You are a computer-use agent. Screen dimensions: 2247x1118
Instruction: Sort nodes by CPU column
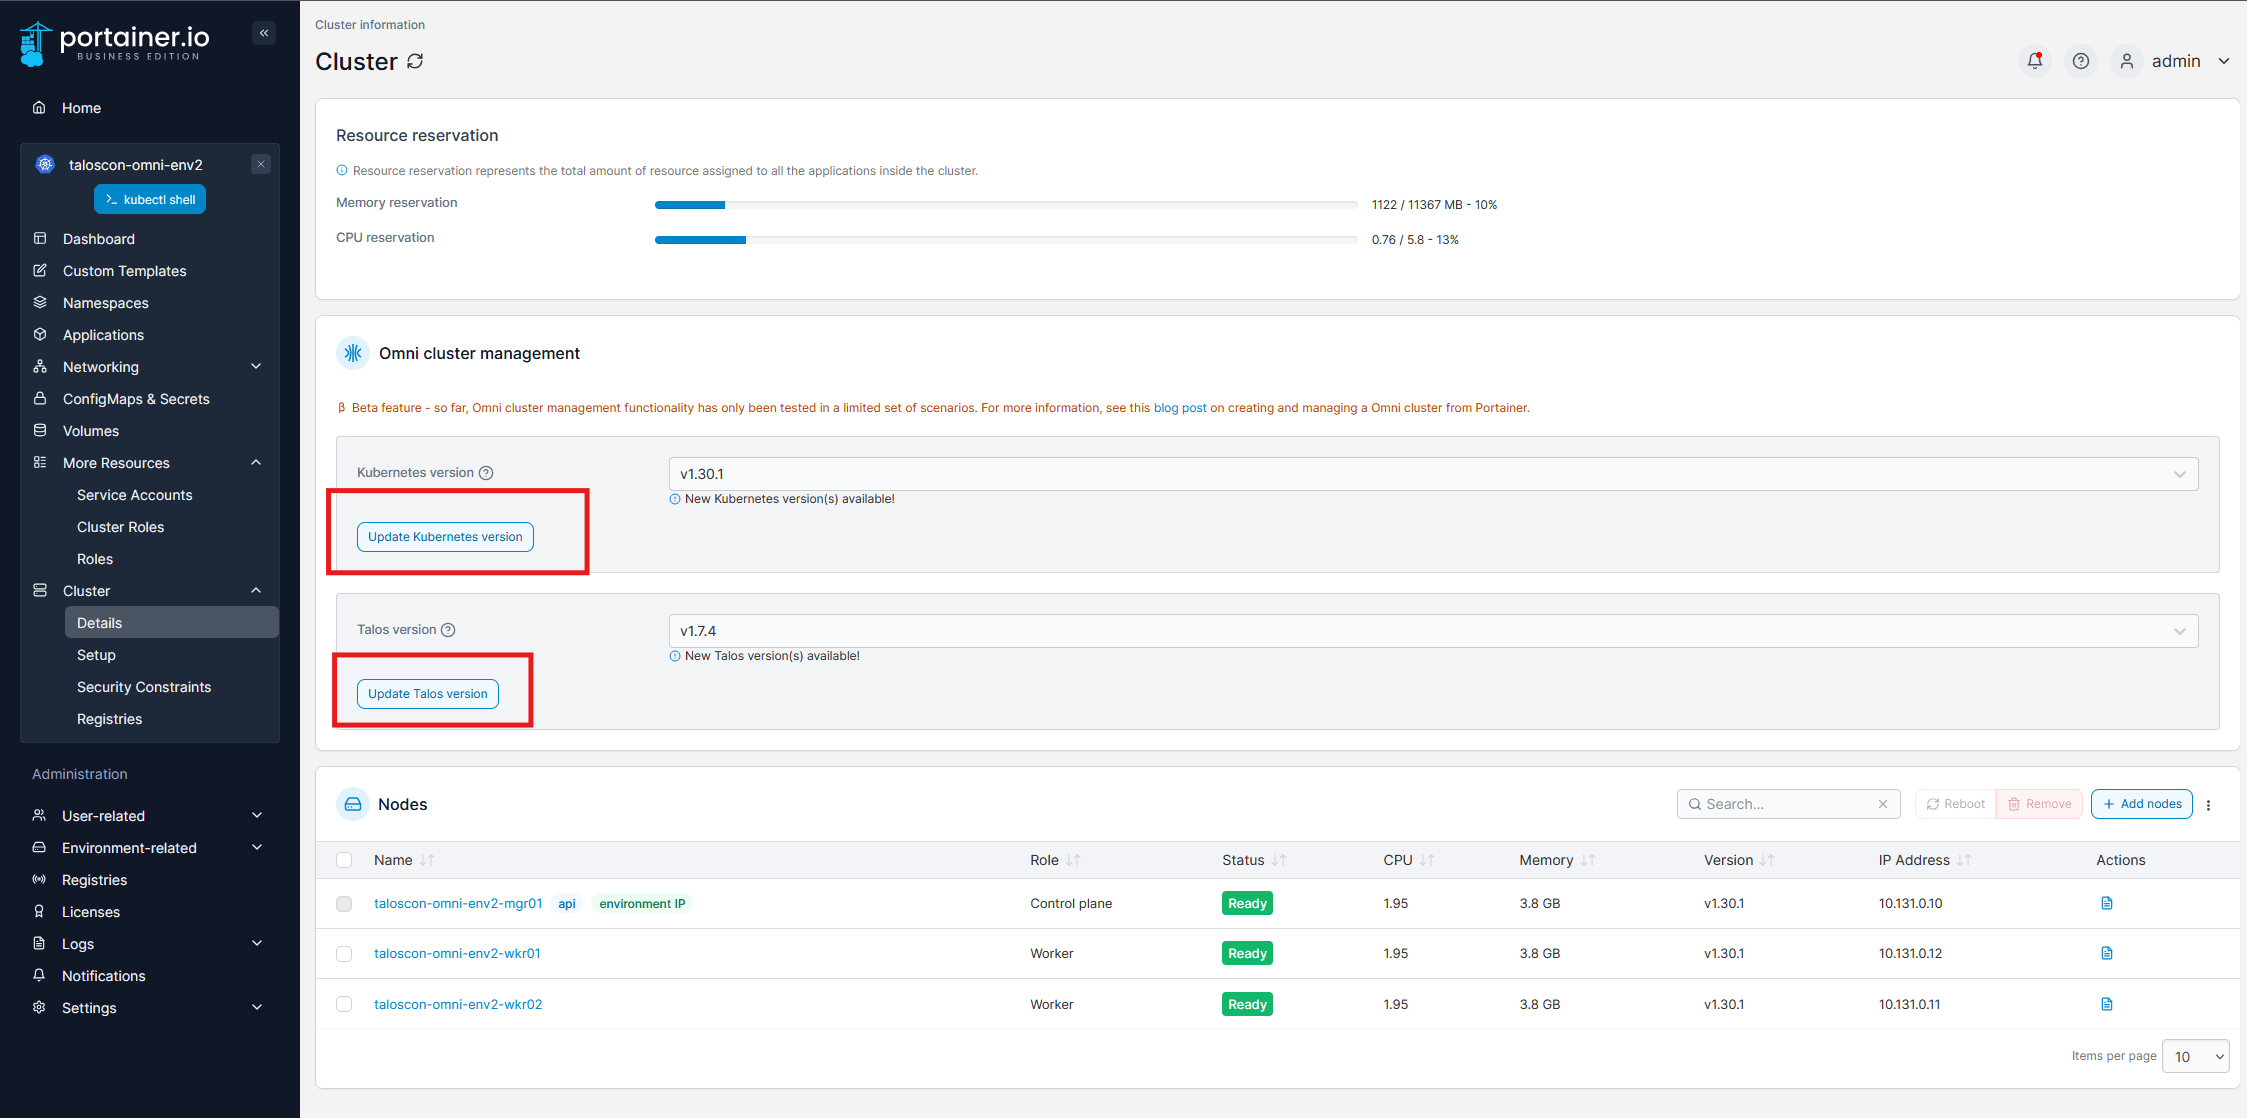[x=1408, y=860]
